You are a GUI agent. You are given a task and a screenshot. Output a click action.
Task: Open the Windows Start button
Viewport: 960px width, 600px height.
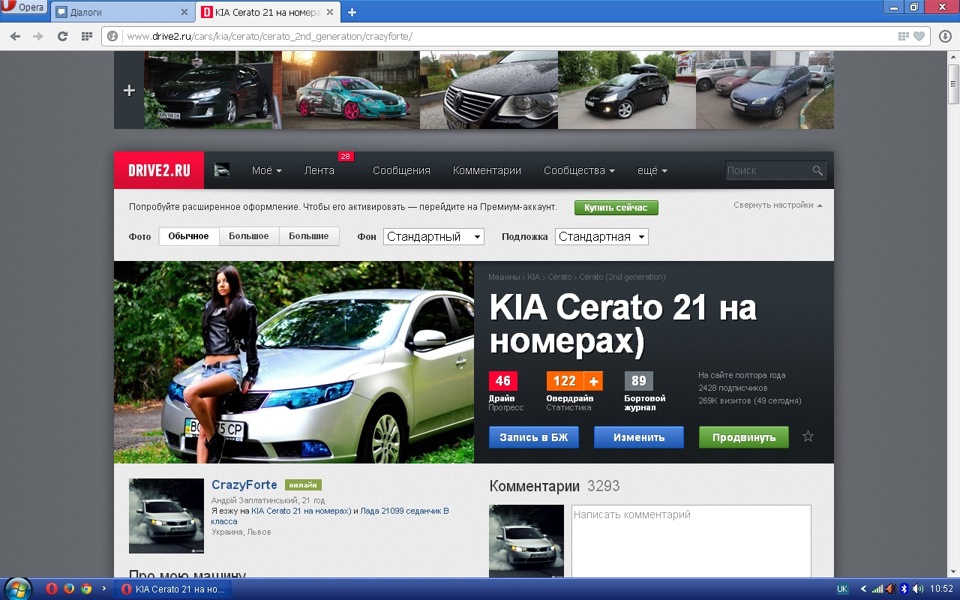click(18, 588)
